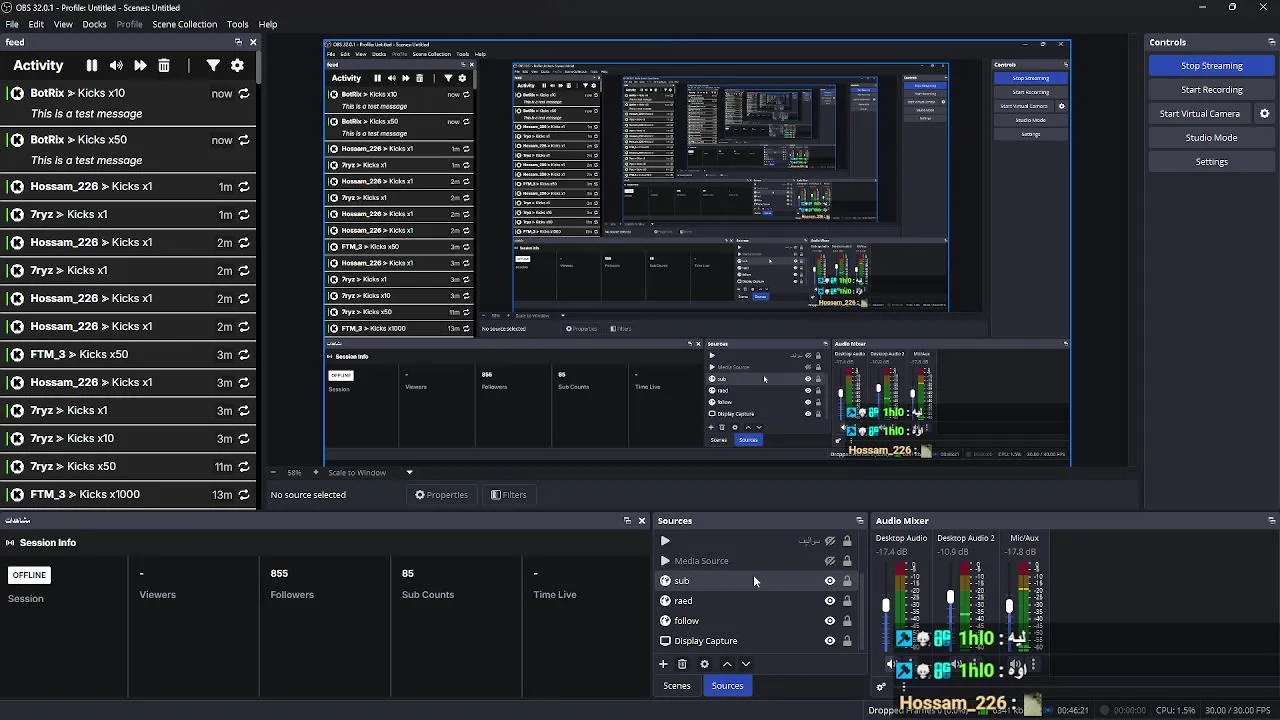Close the feed dock
This screenshot has width=1280, height=720.
pos(253,42)
